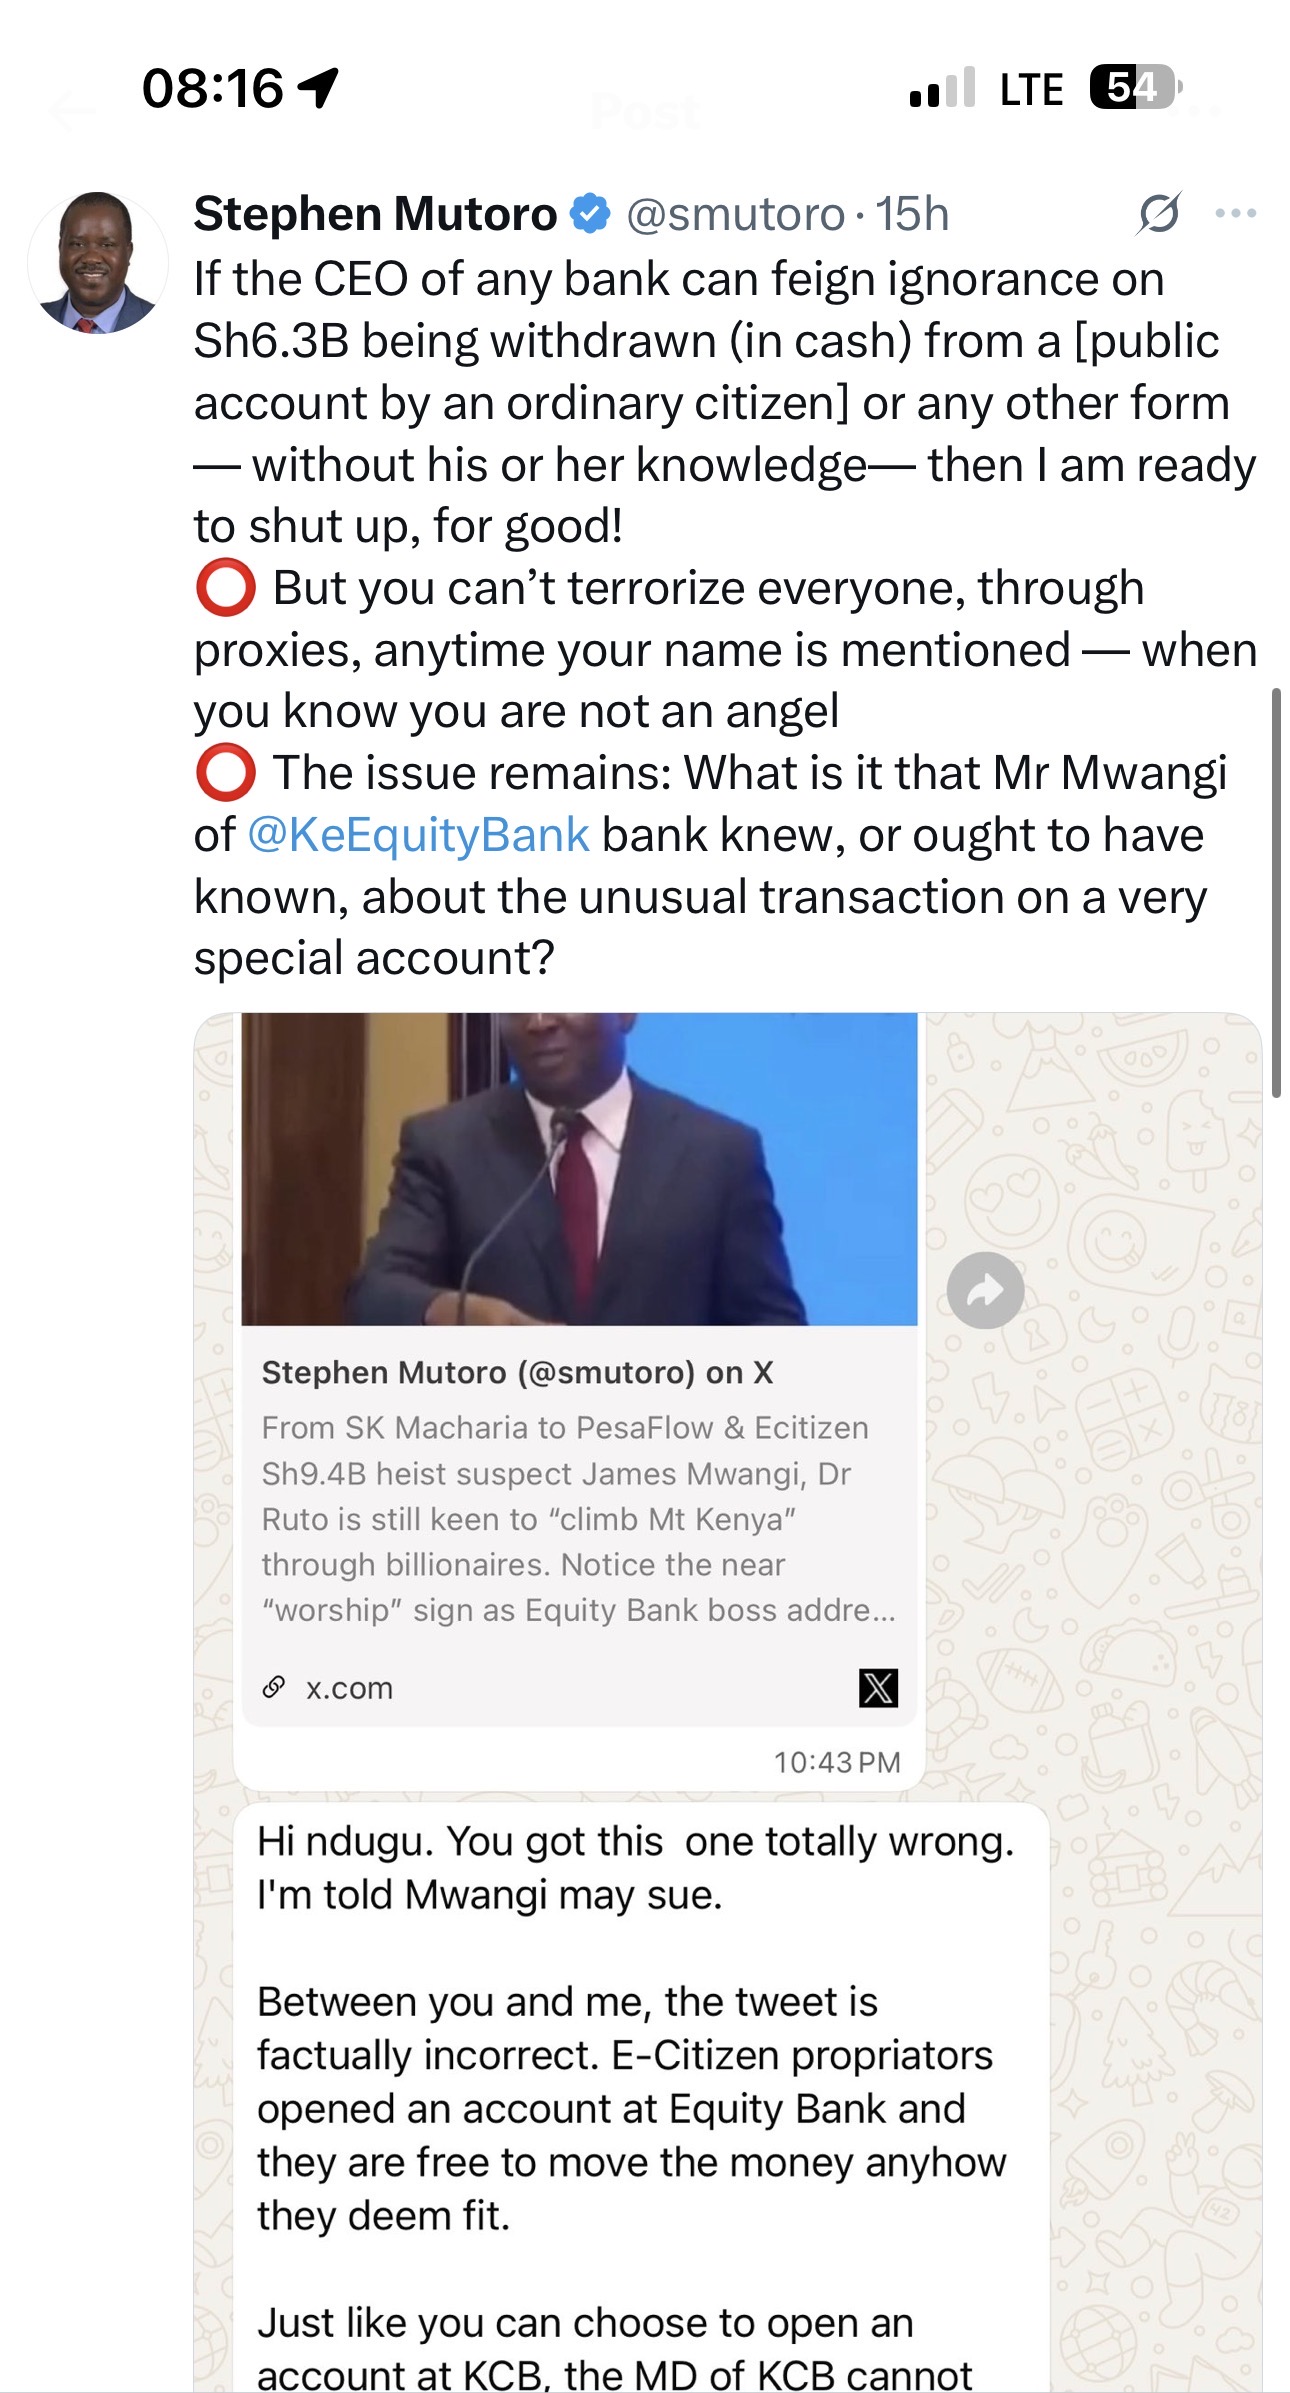The width and height of the screenshot is (1290, 2393).
Task: Tap the Stephen Mutoro display name
Action: (x=375, y=214)
